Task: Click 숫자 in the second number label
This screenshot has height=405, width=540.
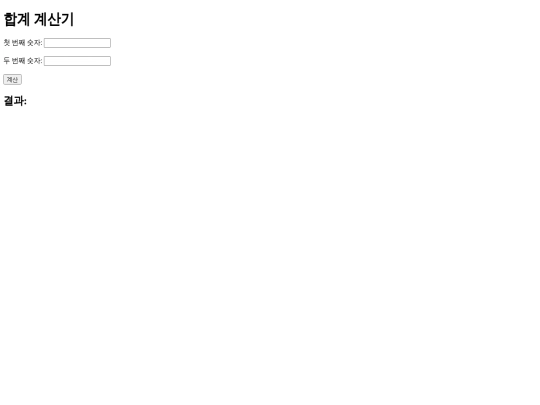Action: coord(33,61)
